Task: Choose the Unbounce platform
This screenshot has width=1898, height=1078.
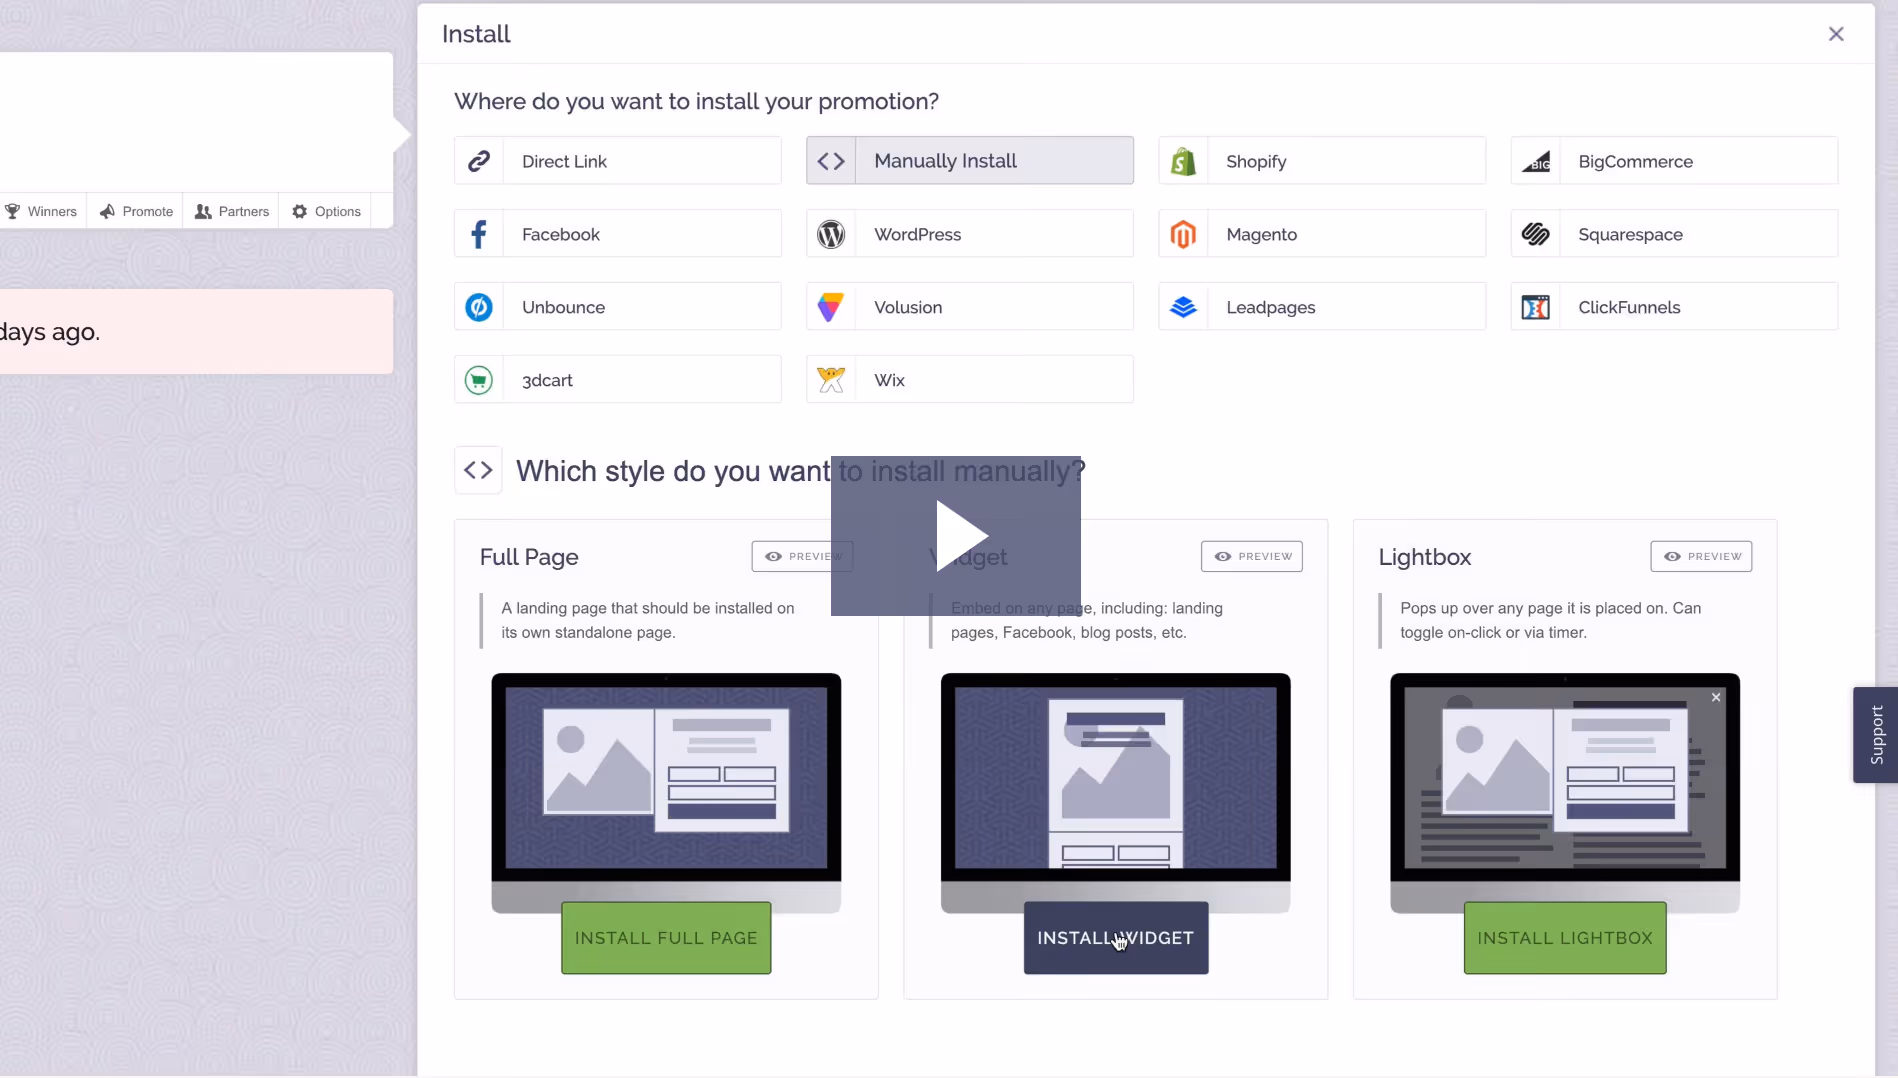Action: tap(616, 306)
